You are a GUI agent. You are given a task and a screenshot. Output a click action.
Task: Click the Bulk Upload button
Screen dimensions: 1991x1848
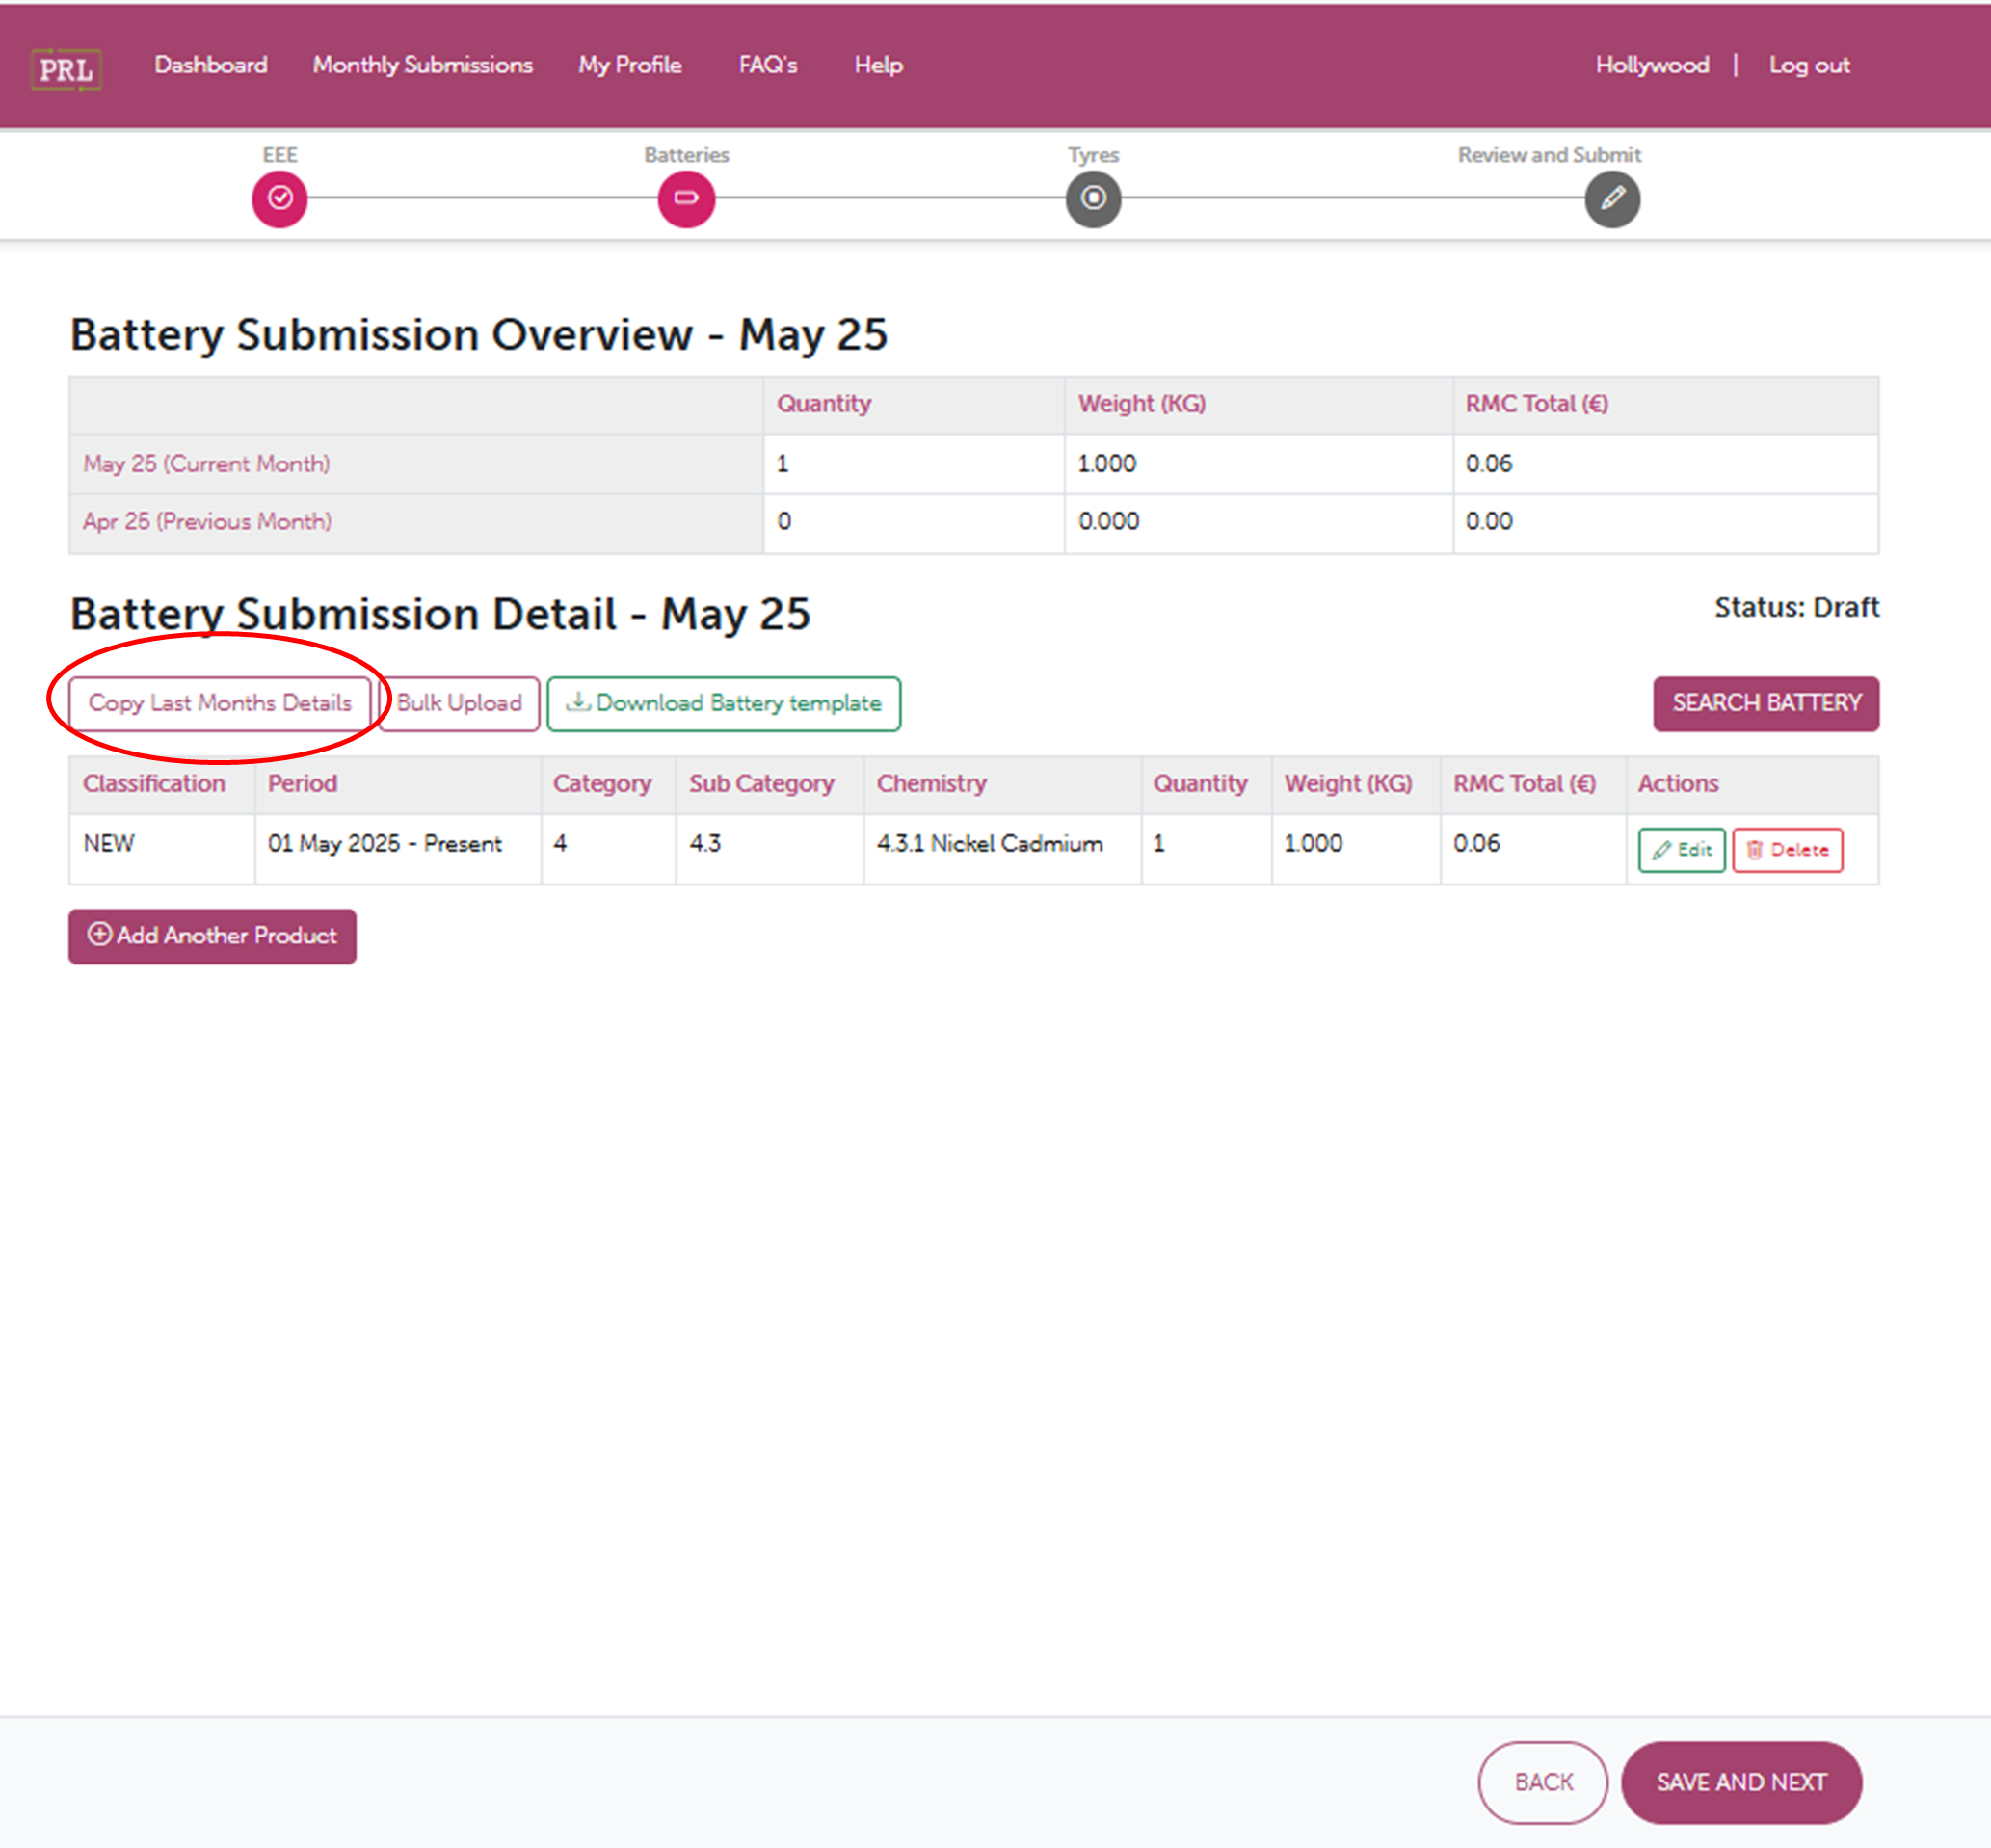coord(459,703)
